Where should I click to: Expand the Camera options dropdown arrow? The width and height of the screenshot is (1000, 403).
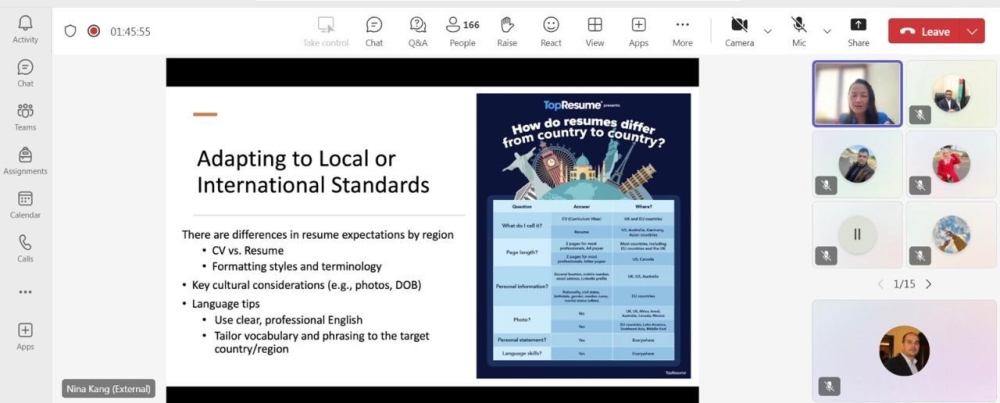[768, 31]
